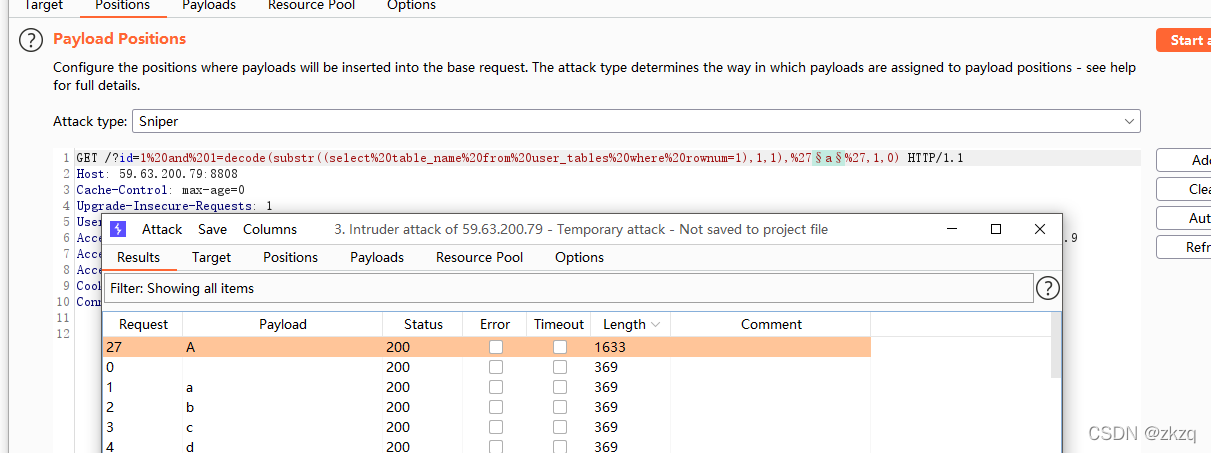Click the Start attack button
Viewport: 1211px width, 453px height.
click(1183, 40)
